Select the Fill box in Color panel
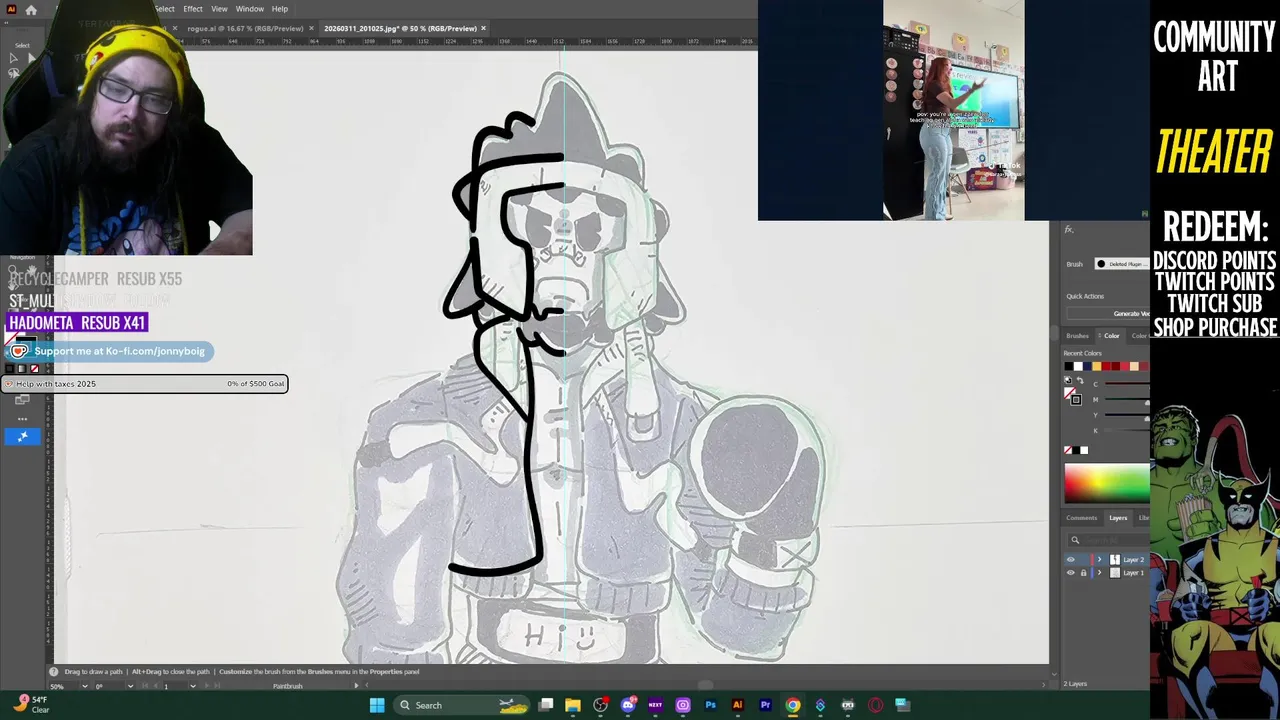 pos(1069,393)
